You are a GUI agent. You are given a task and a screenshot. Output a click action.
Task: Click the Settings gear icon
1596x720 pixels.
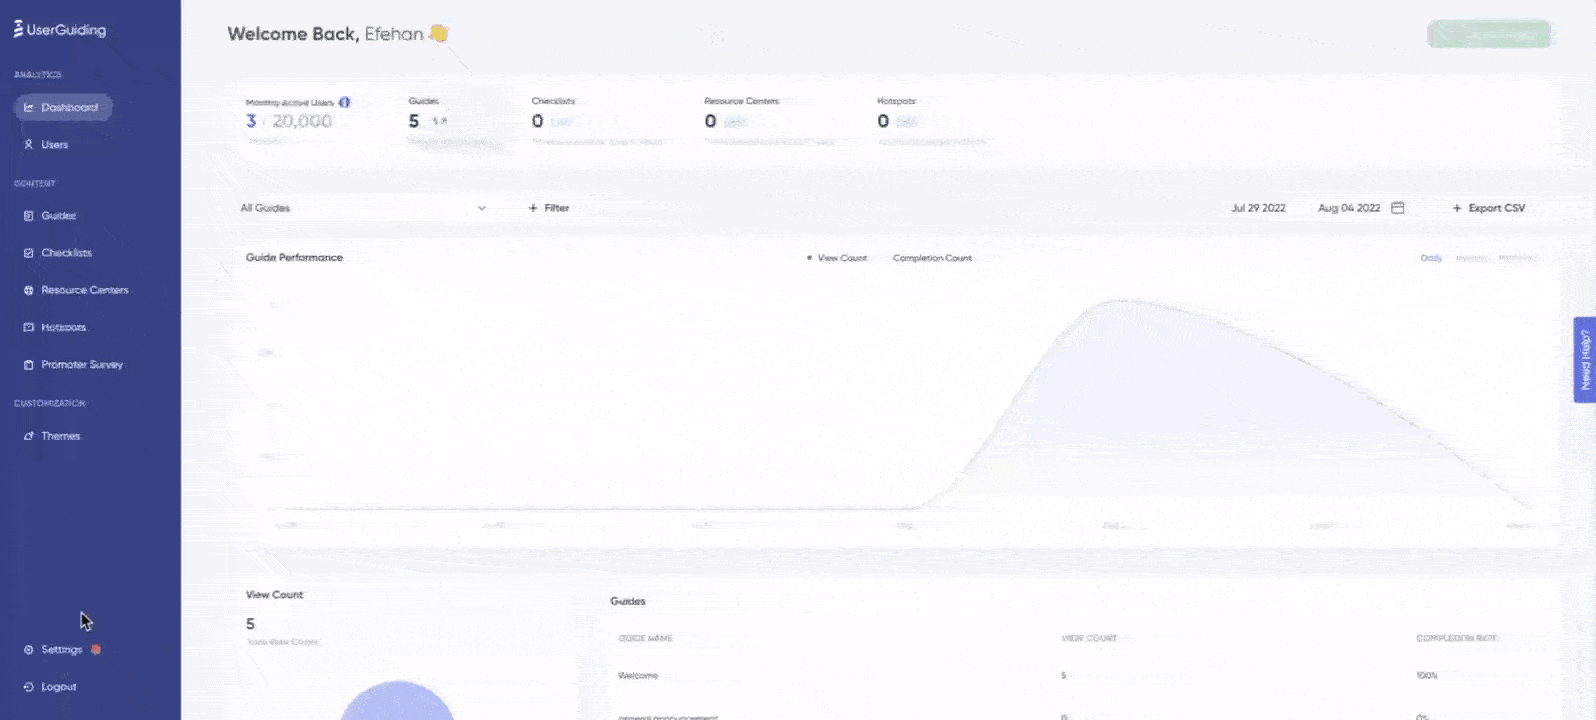(x=29, y=650)
